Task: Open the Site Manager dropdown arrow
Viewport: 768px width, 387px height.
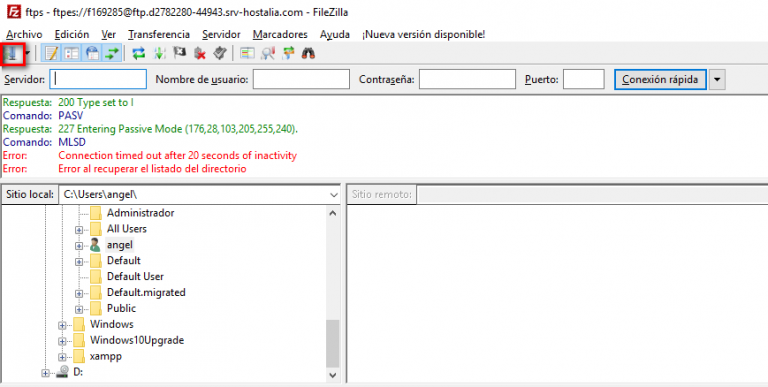Action: click(27, 53)
